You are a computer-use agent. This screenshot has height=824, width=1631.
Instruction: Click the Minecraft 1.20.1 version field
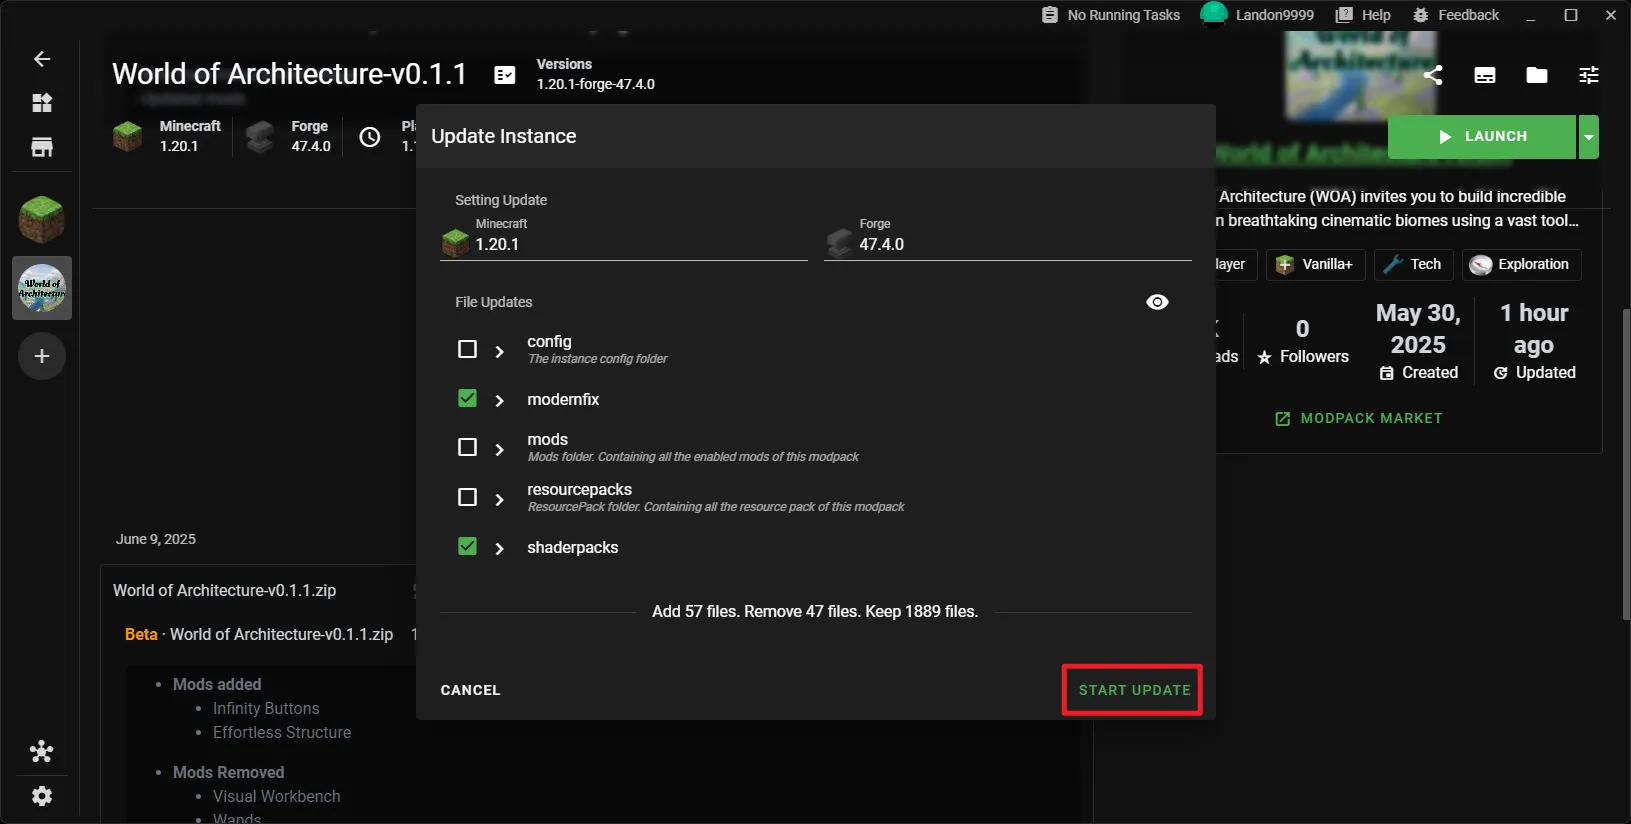(624, 238)
